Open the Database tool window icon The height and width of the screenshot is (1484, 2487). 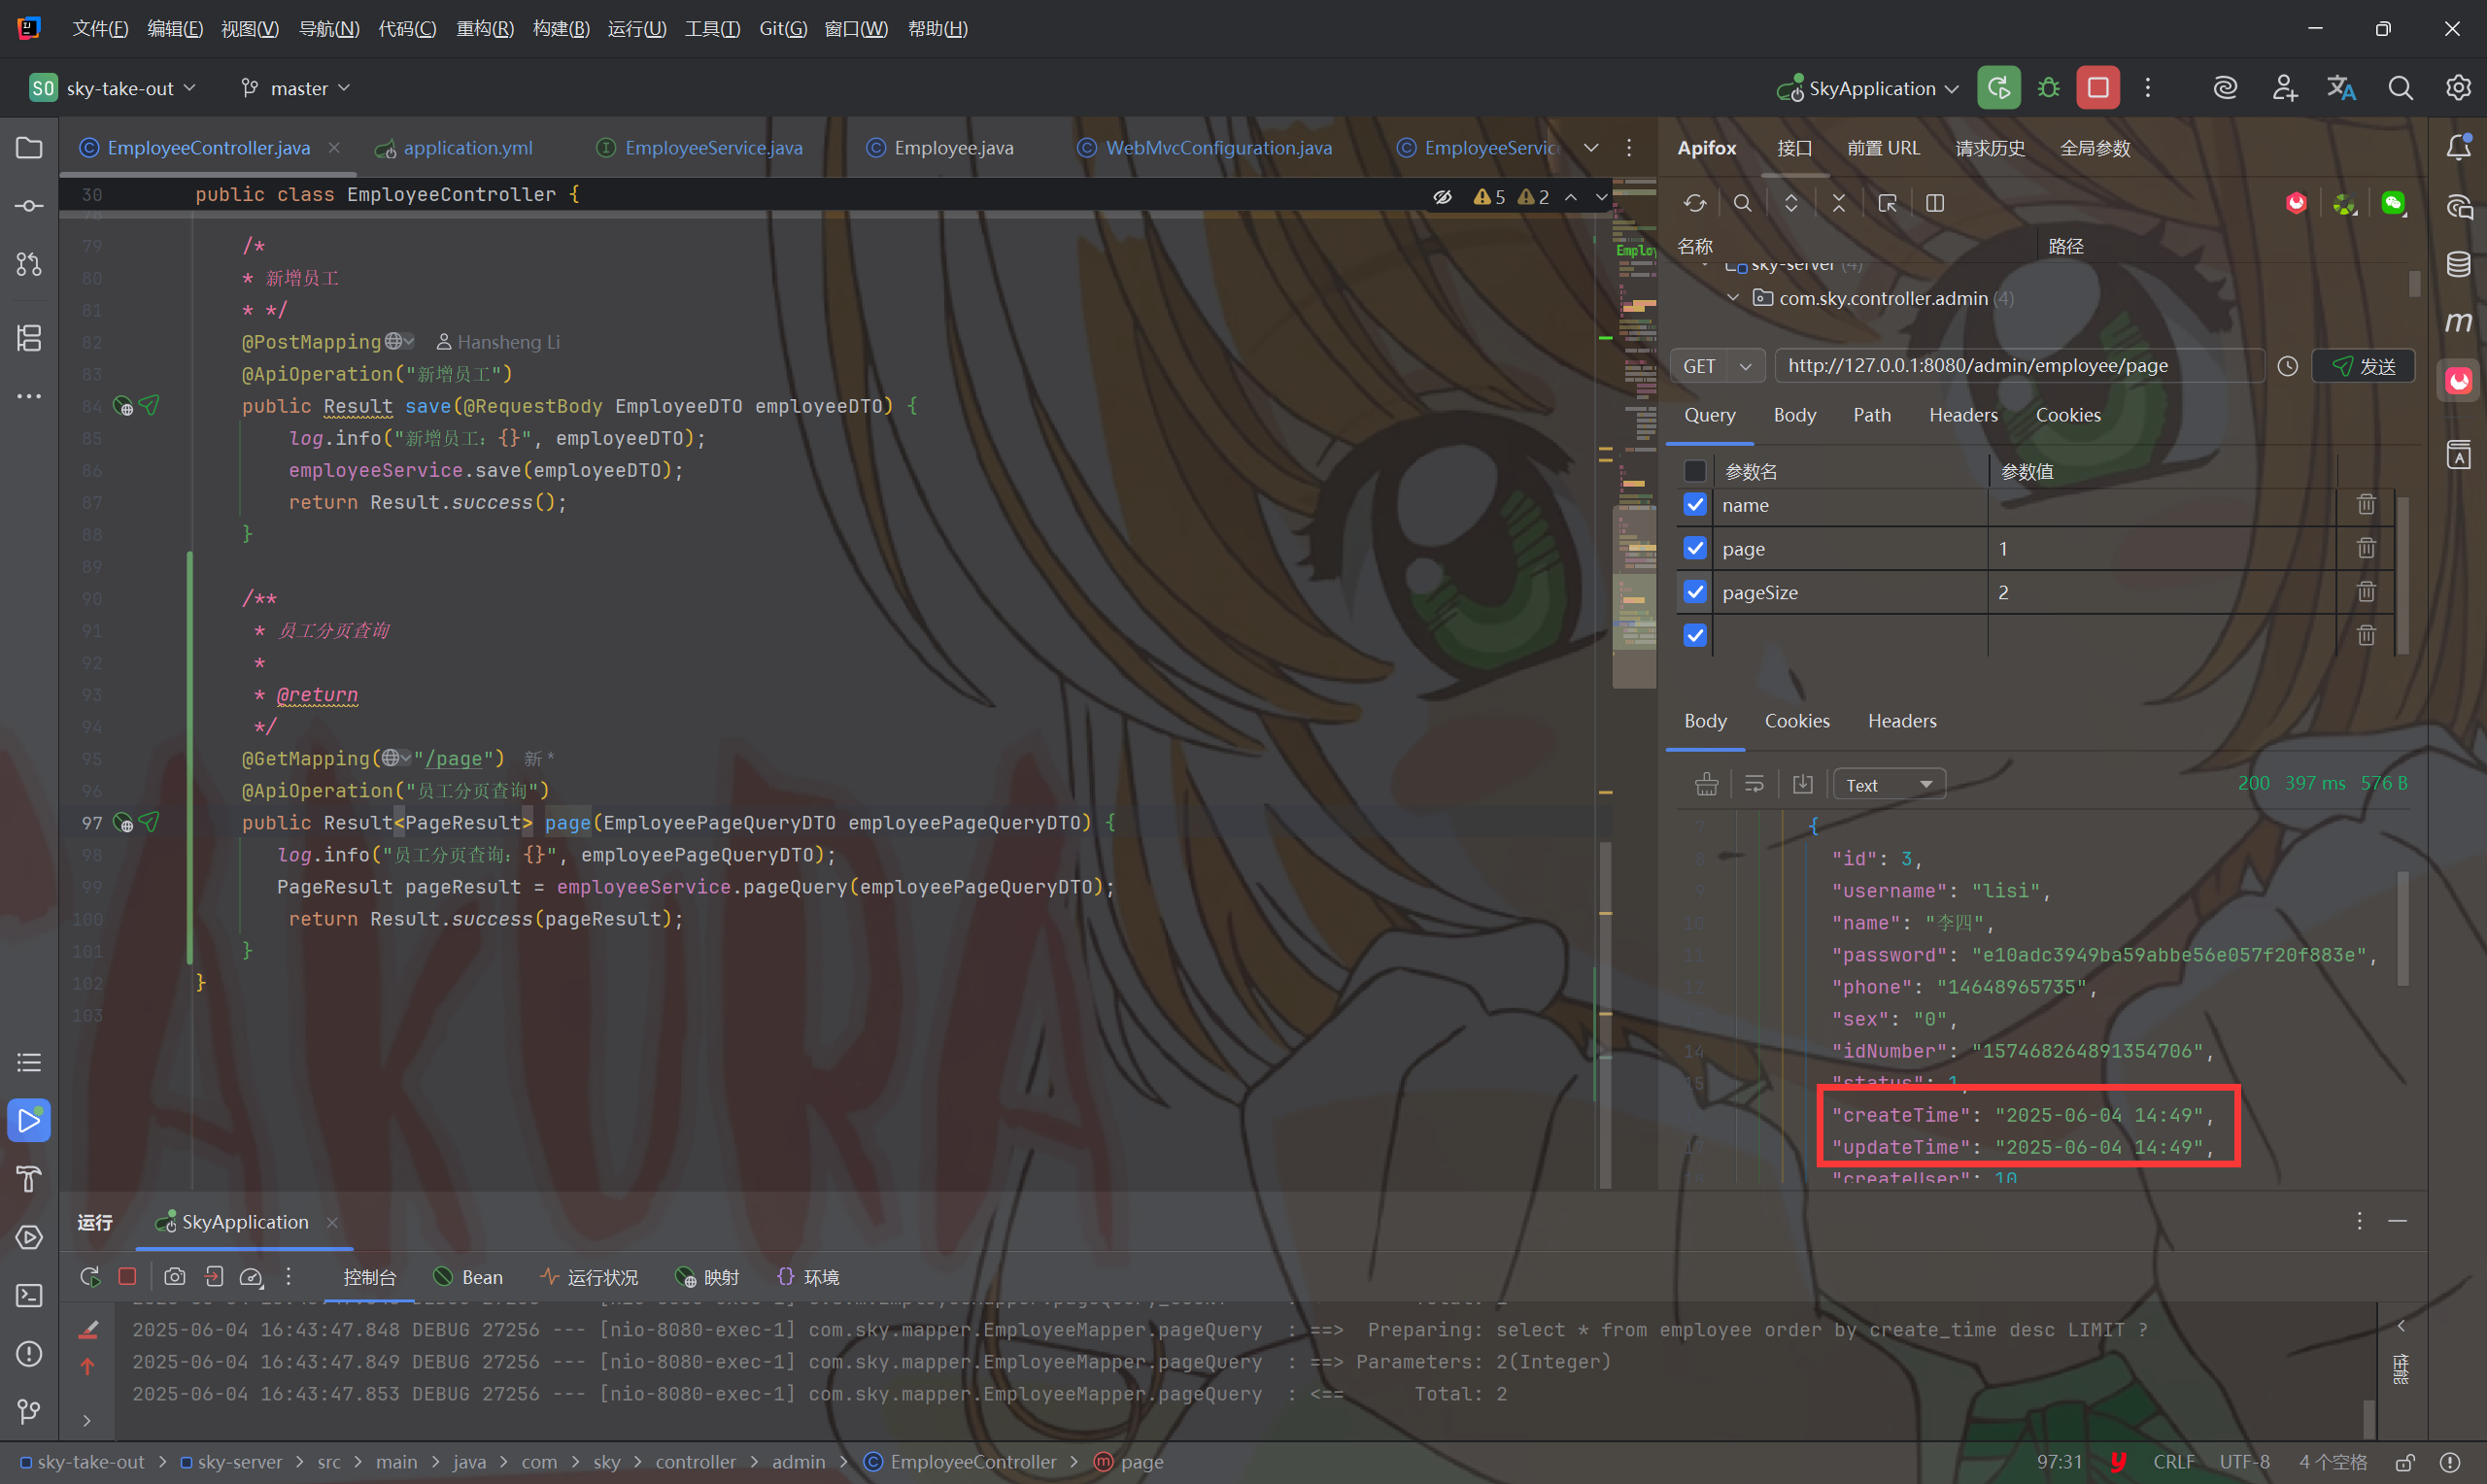(x=2458, y=264)
